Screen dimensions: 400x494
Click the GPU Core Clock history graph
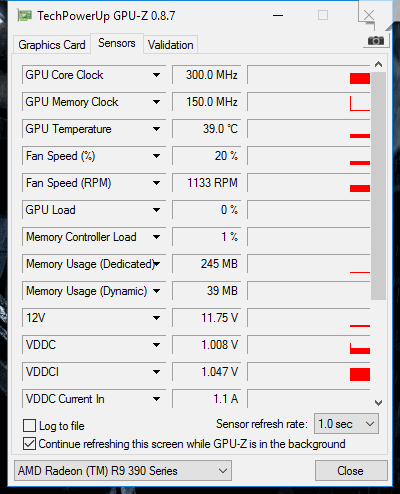coord(309,75)
